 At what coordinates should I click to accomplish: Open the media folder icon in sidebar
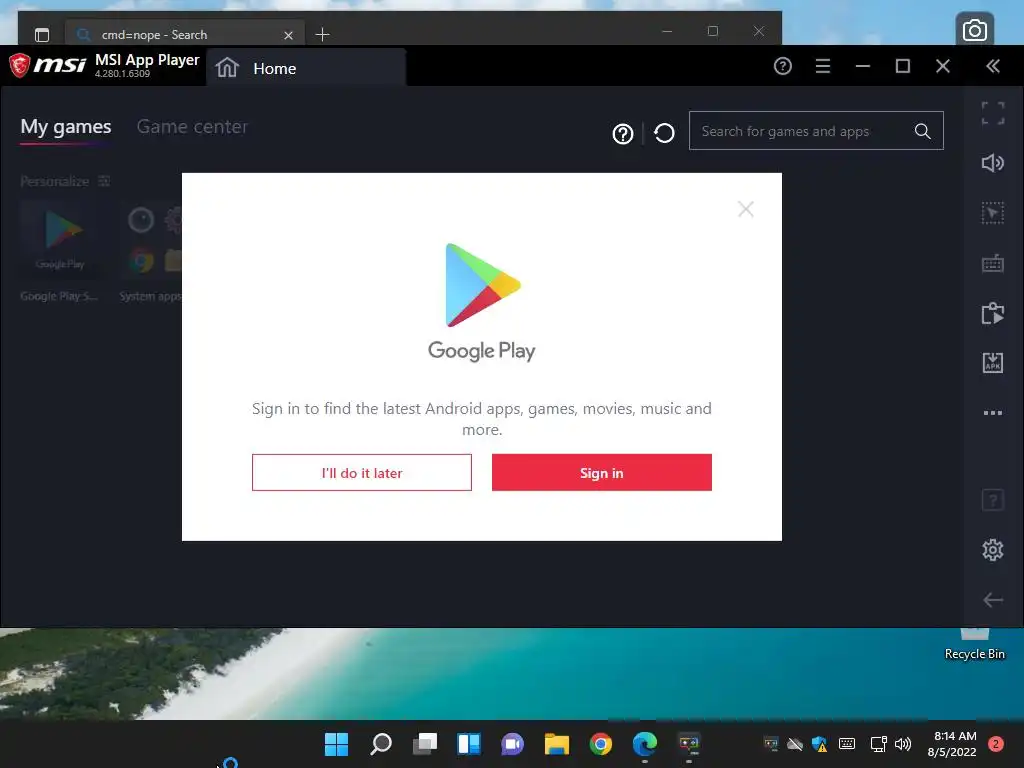pos(993,313)
